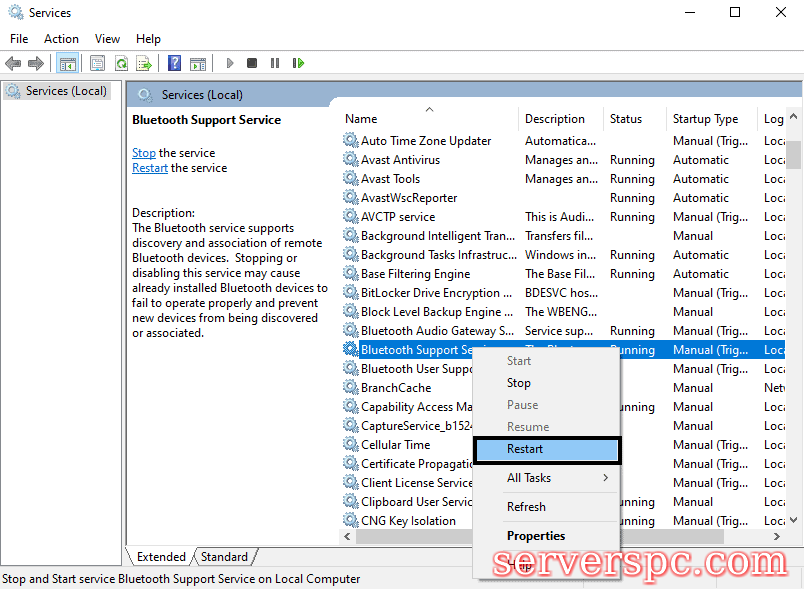Click the Refresh toolbar icon

point(121,63)
